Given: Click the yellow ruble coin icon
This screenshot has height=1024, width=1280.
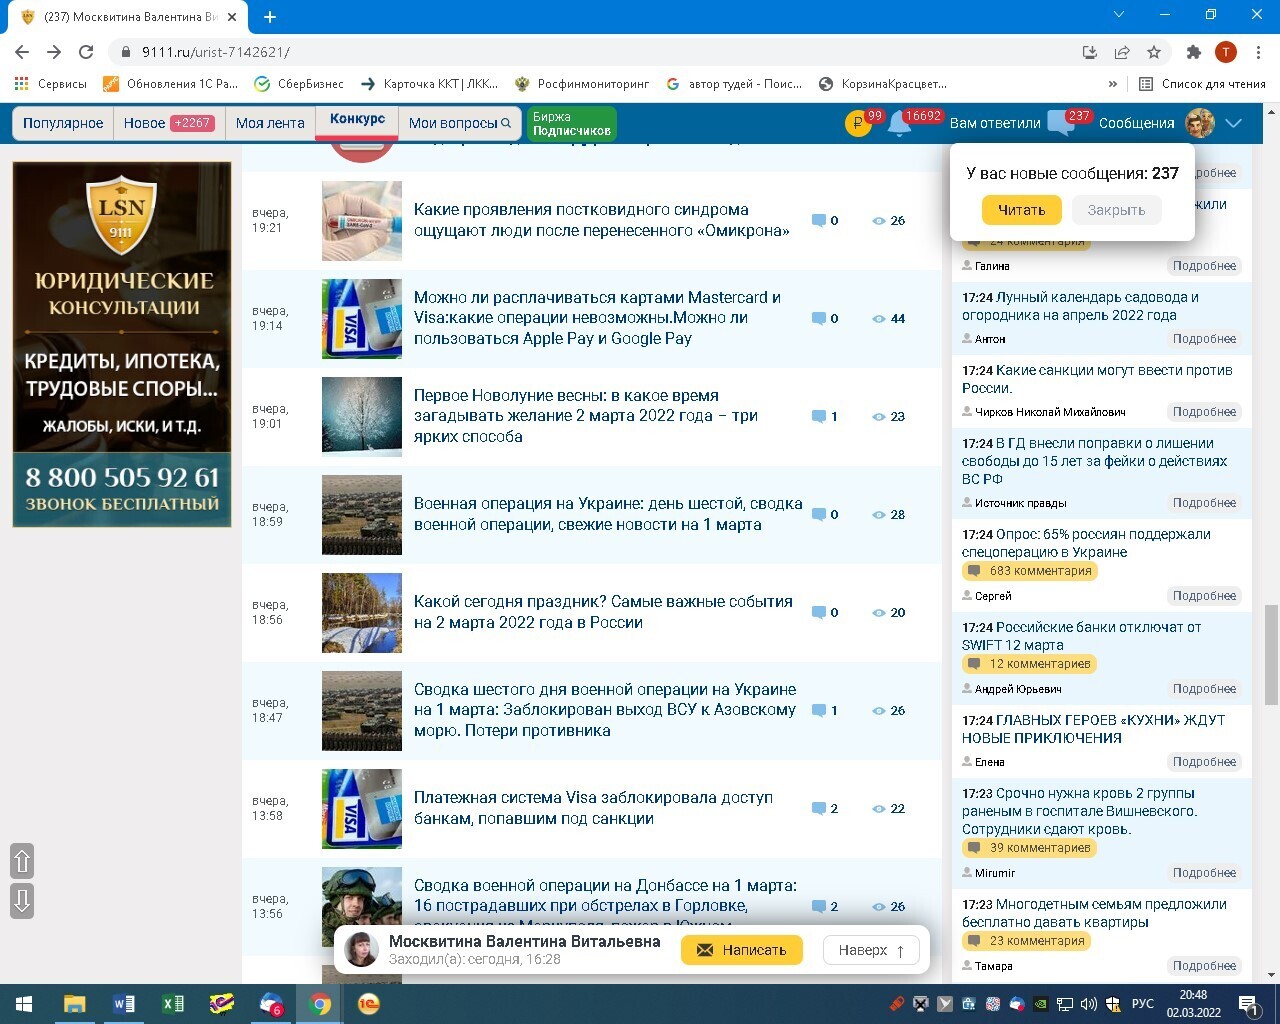Looking at the screenshot, I should pyautogui.click(x=858, y=124).
